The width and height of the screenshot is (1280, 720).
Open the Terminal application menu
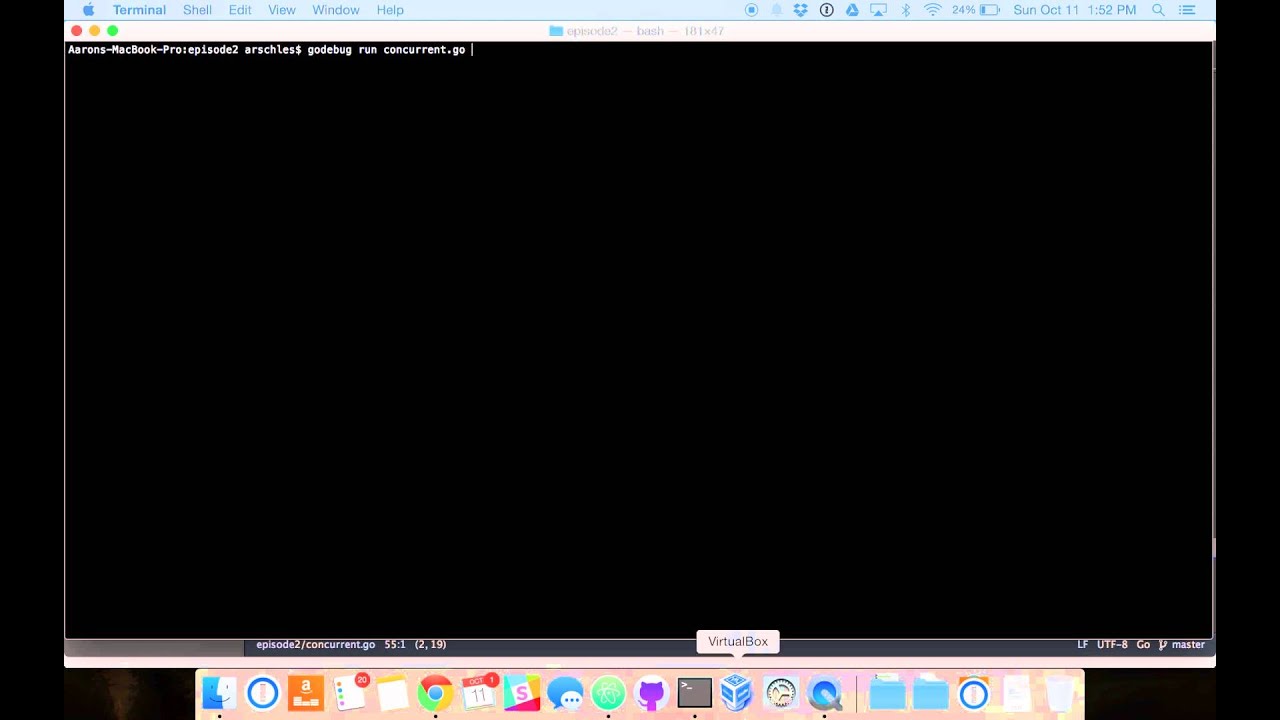point(139,10)
